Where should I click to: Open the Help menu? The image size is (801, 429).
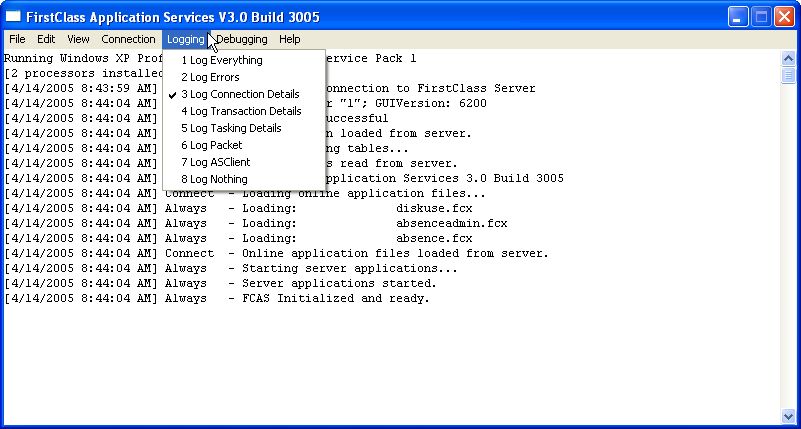coord(290,39)
